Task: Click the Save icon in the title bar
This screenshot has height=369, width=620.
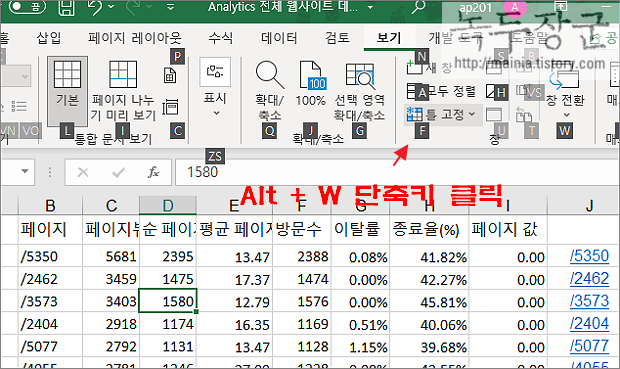Action: (x=66, y=8)
